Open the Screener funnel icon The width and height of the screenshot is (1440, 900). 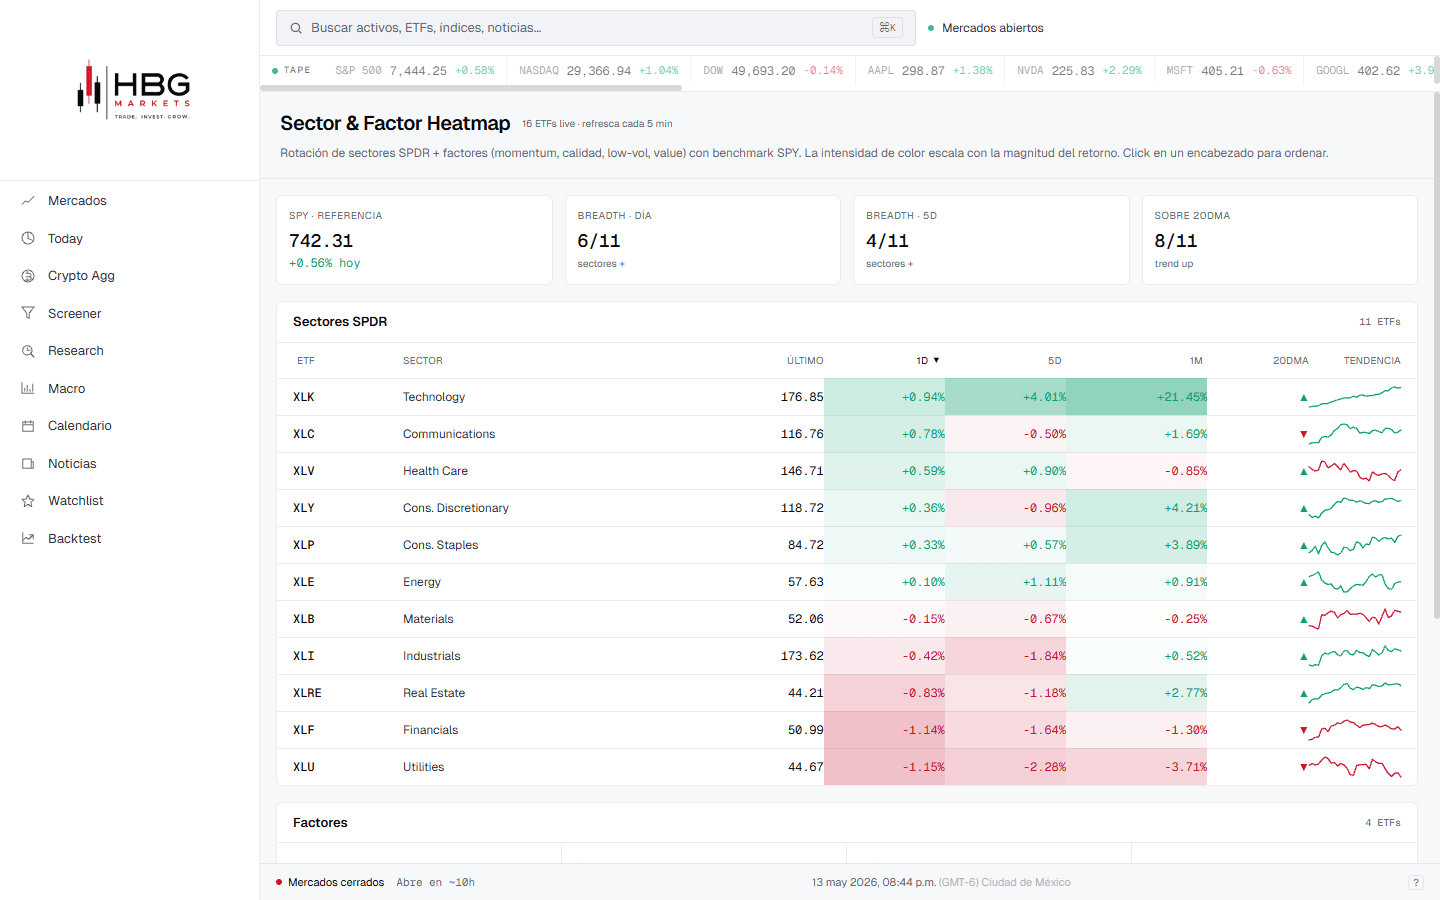tap(28, 313)
